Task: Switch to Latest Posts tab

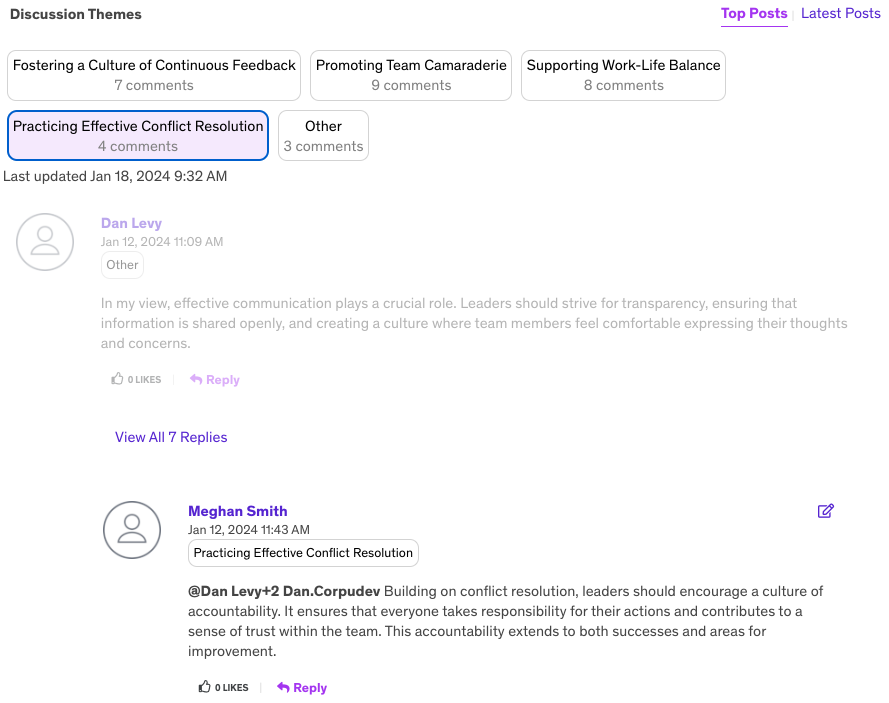Action: coord(840,14)
